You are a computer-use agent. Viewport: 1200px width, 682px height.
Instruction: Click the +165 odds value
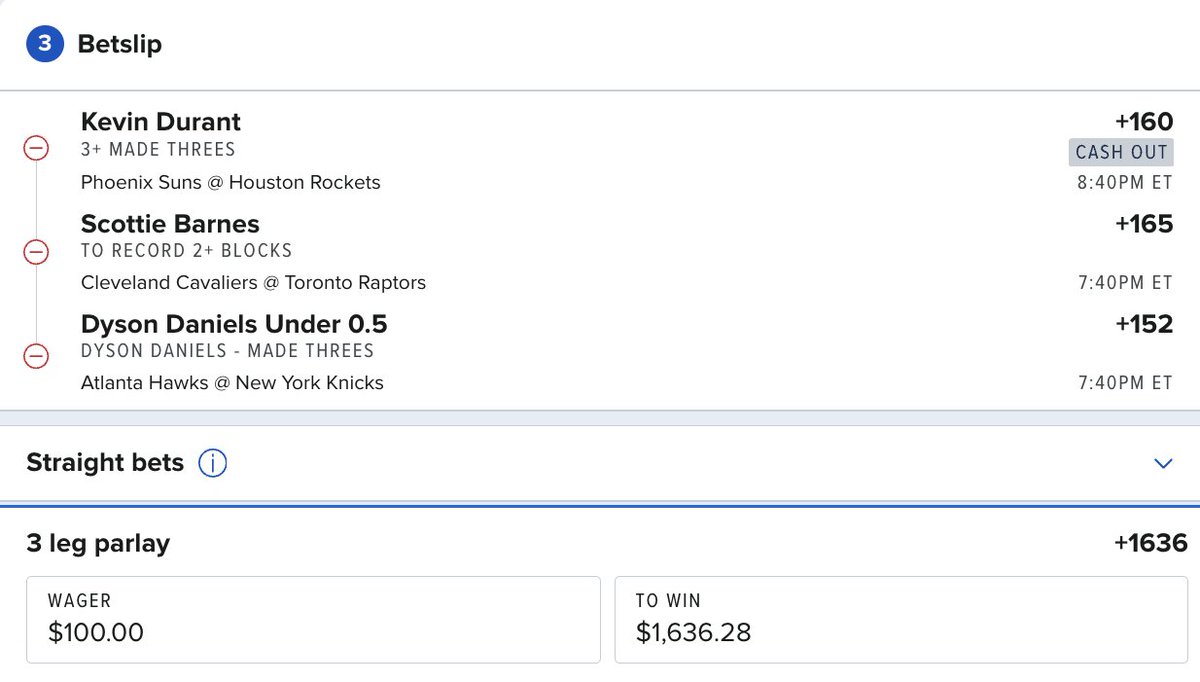[1144, 223]
